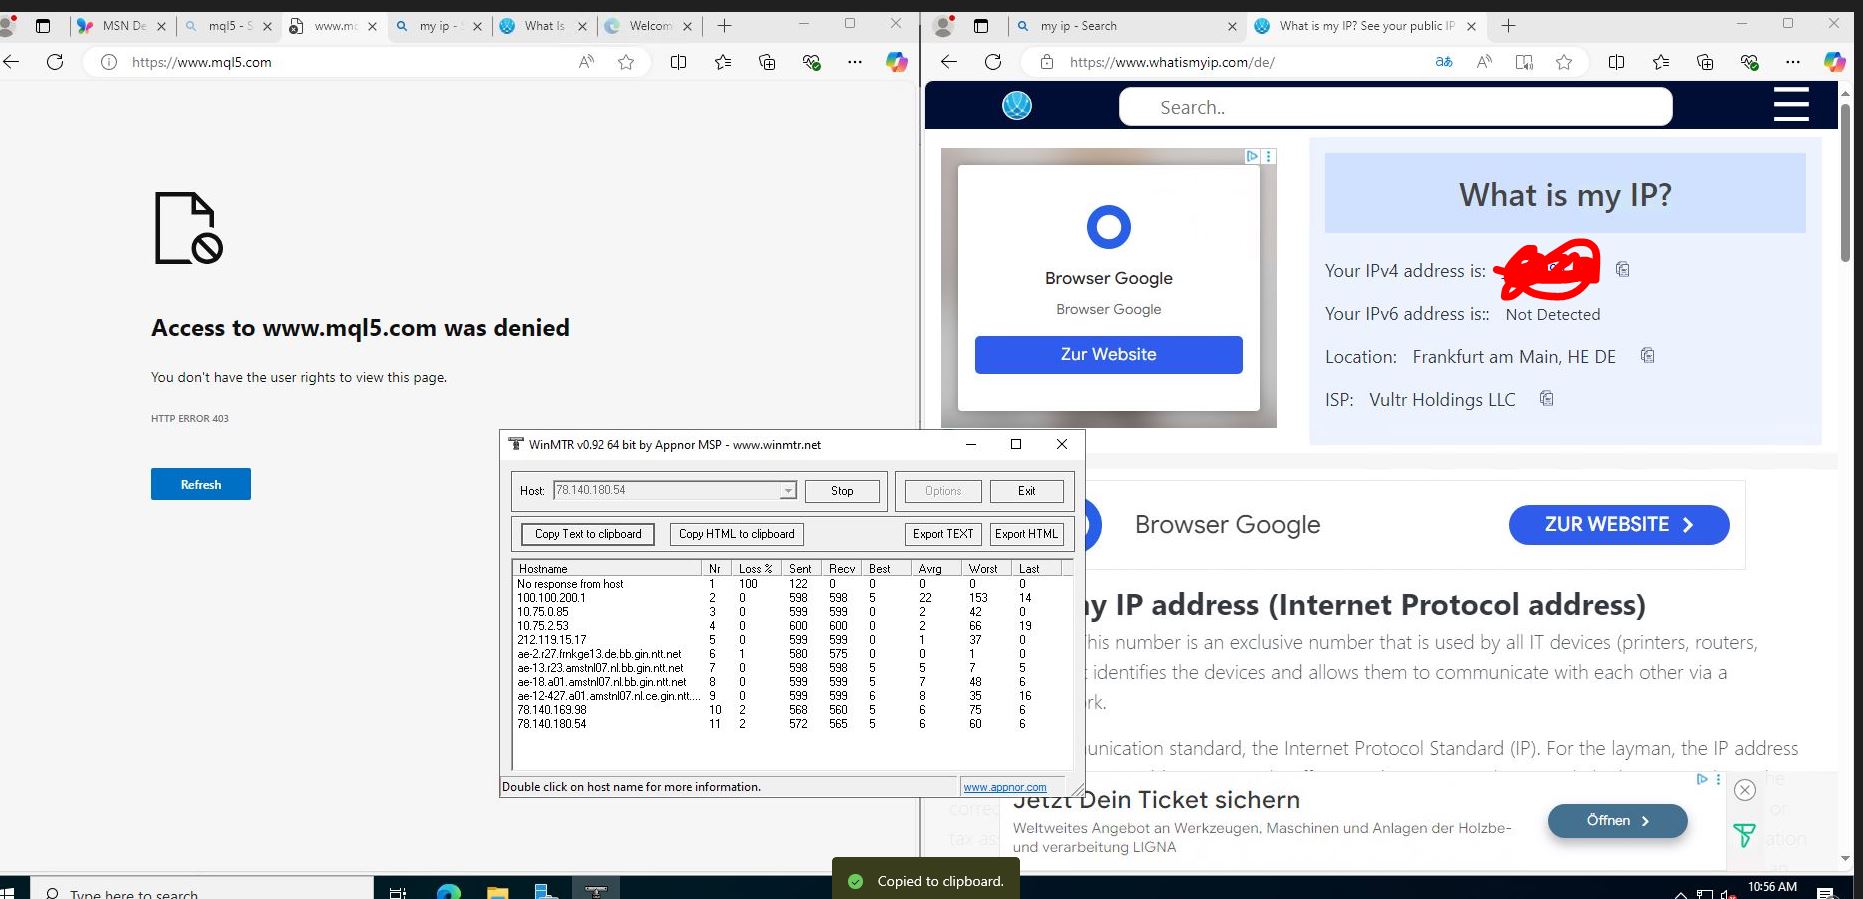
Task: Open Collections icon in left browser toolbar
Action: pyautogui.click(x=767, y=62)
